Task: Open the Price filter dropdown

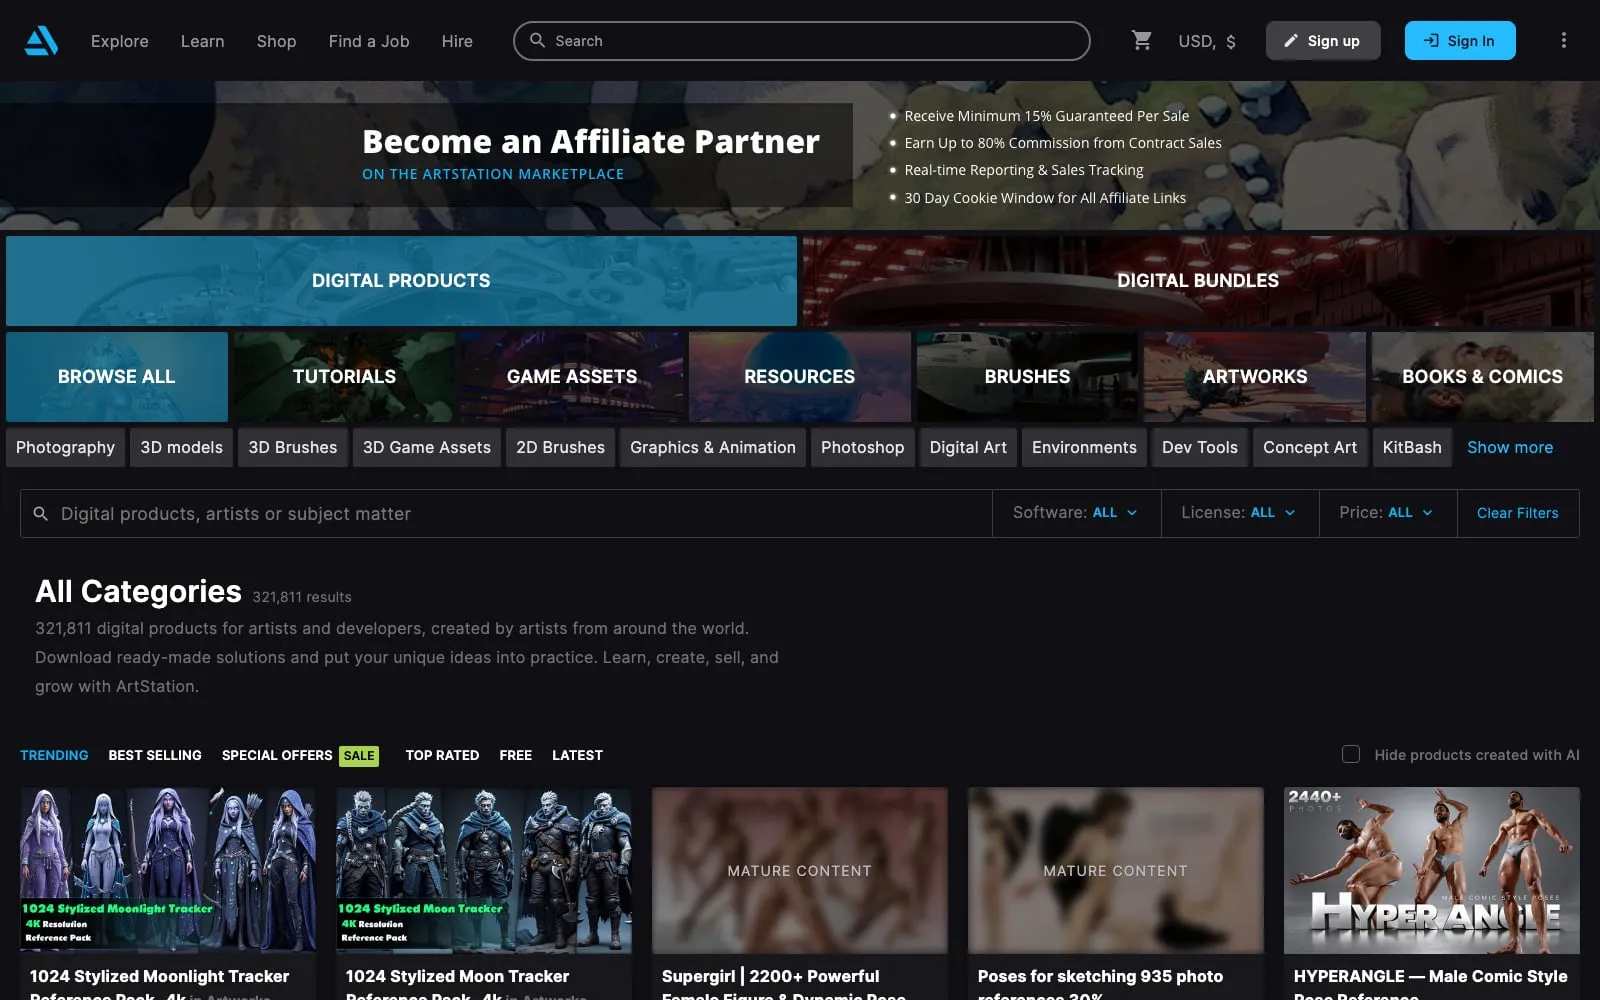Action: coord(1388,513)
